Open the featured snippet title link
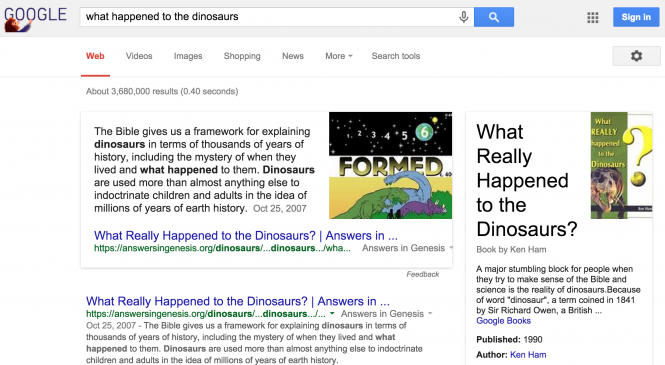This screenshot has height=365, width=665. (x=246, y=235)
